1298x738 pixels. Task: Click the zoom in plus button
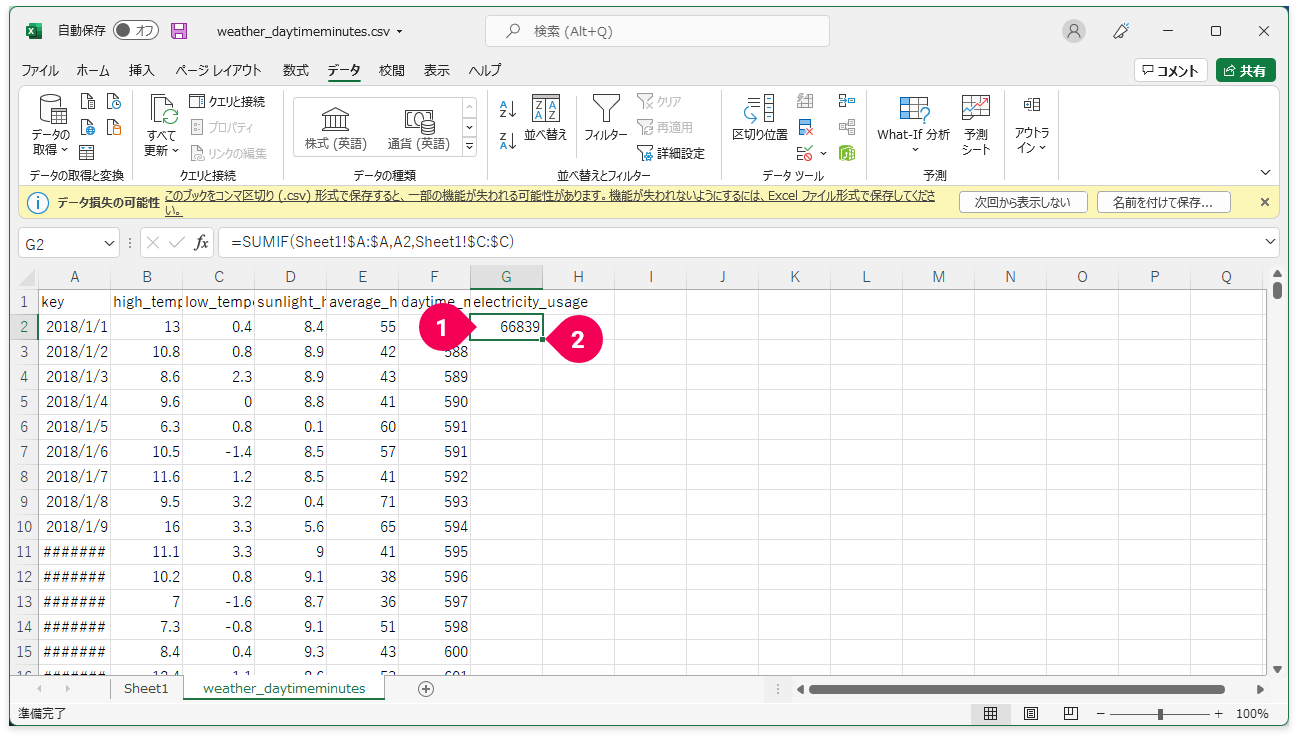[1218, 714]
